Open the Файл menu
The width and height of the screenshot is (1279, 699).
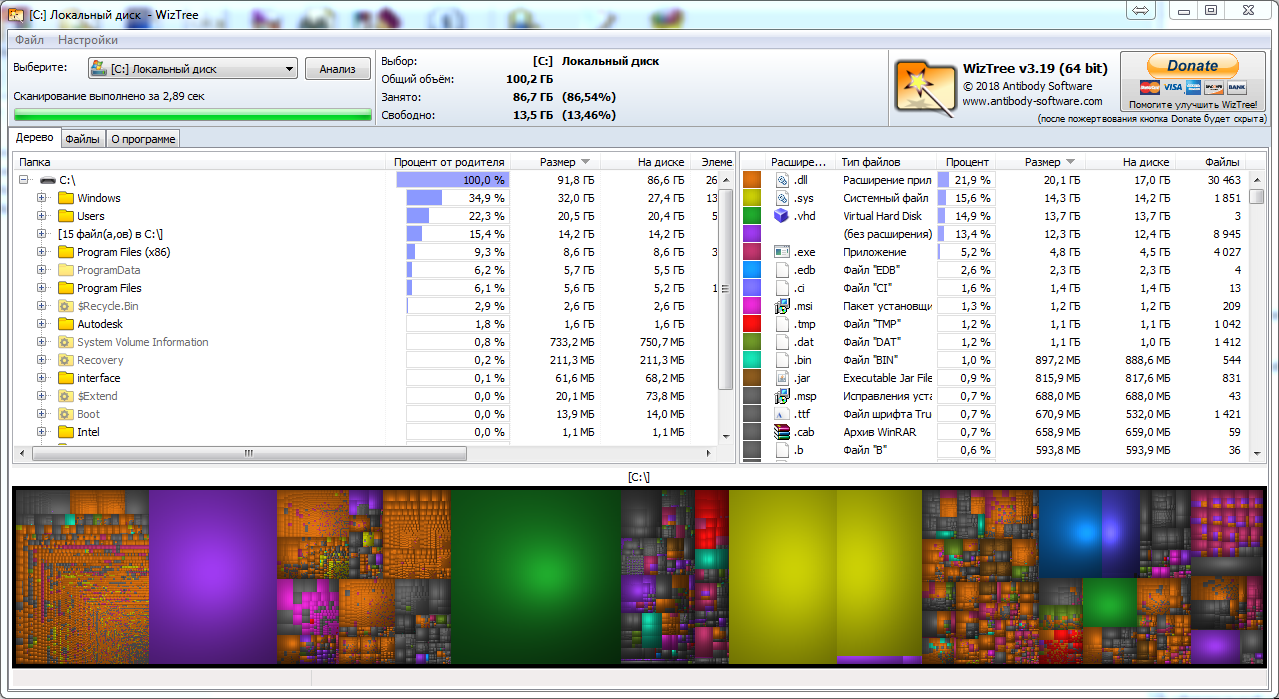coord(29,40)
